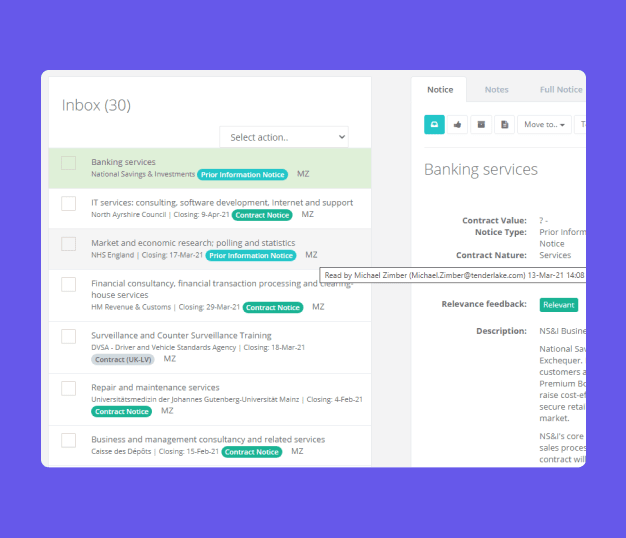Screen dimensions: 626x538
Task: Tick checkbox for Repair and maintenance services
Action: (x=69, y=388)
